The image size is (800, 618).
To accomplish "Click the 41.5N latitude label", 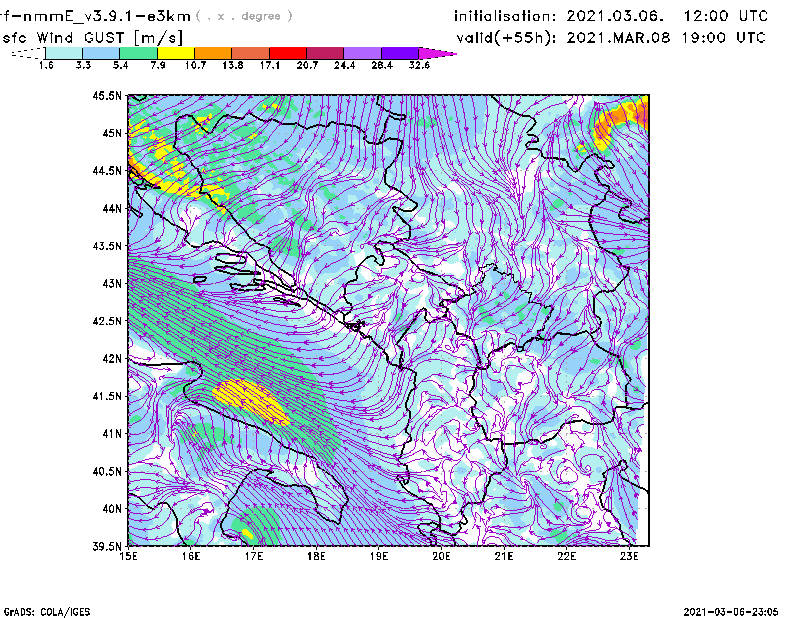I will [x=107, y=396].
